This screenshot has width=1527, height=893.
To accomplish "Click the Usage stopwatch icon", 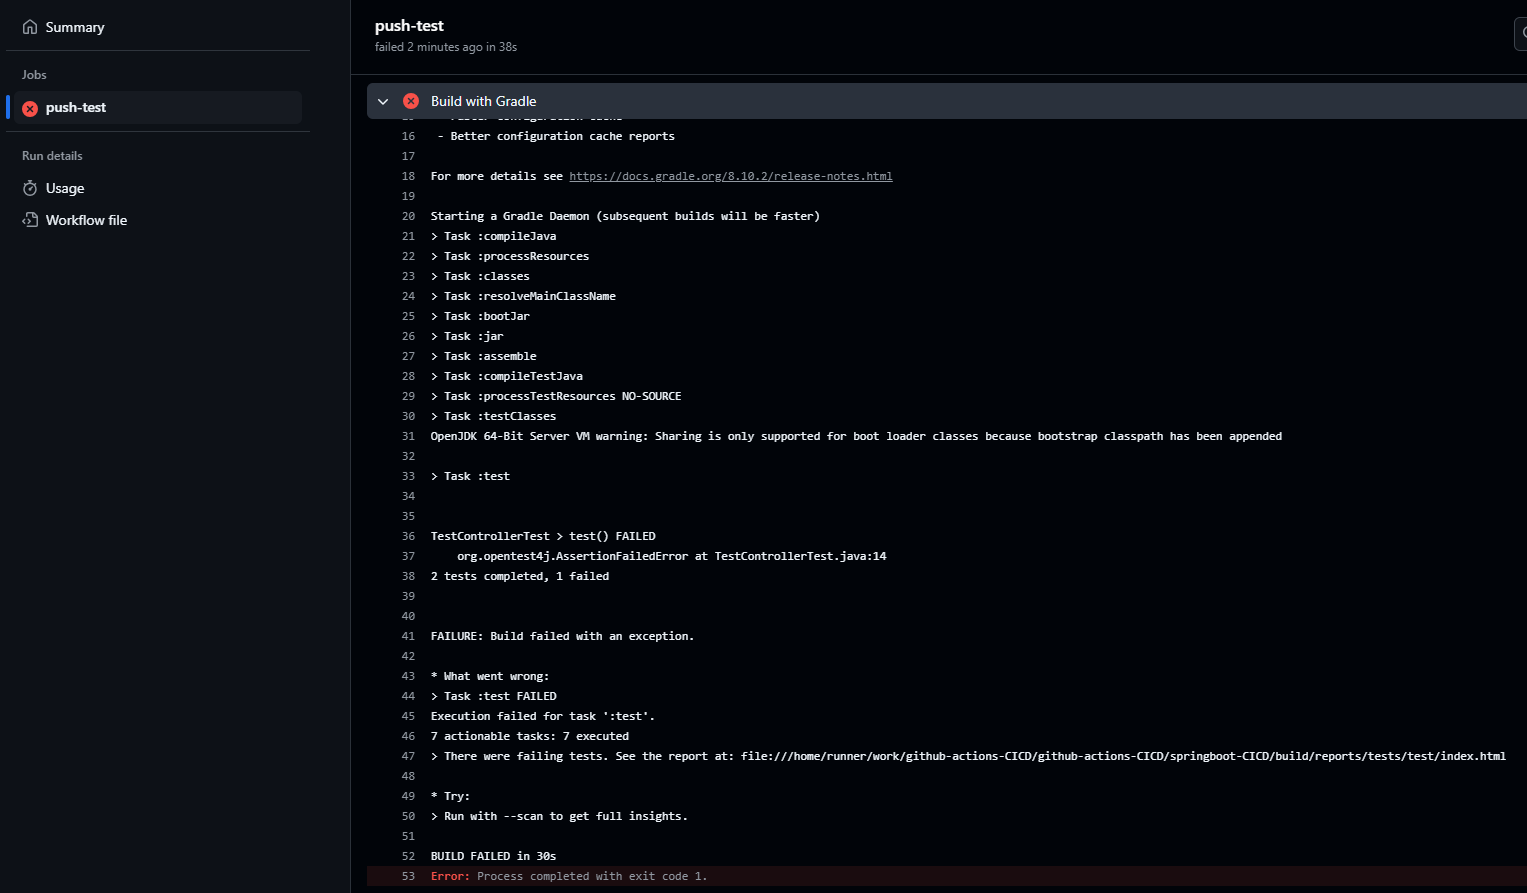I will (30, 188).
